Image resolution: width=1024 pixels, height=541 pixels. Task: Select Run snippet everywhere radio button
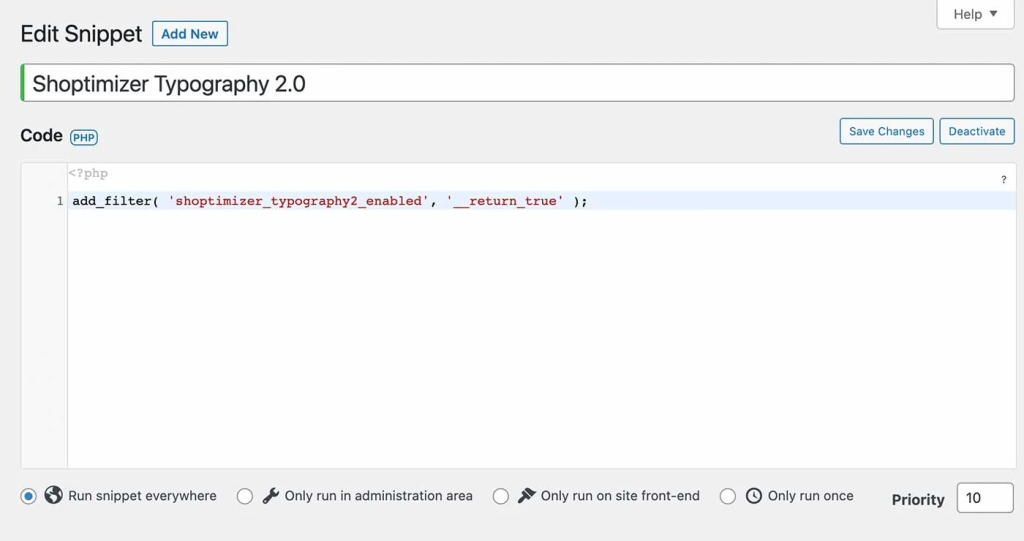(x=29, y=496)
